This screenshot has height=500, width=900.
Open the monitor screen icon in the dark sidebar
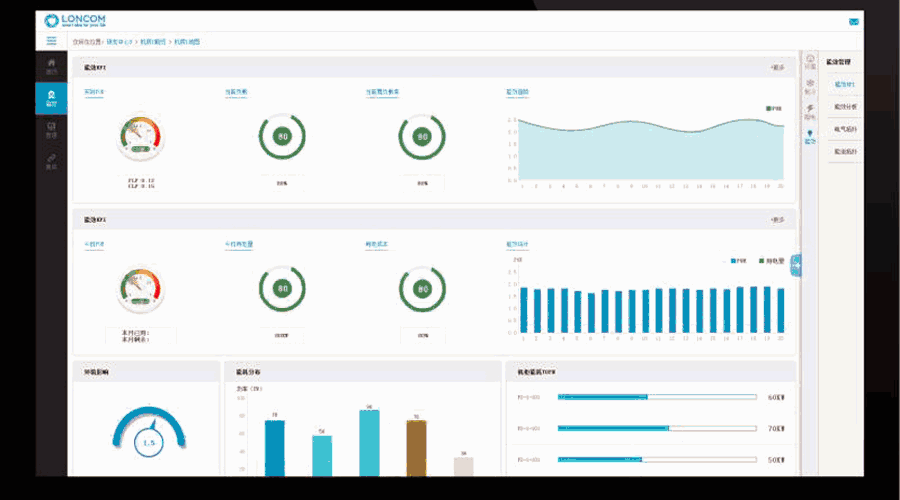[51, 130]
